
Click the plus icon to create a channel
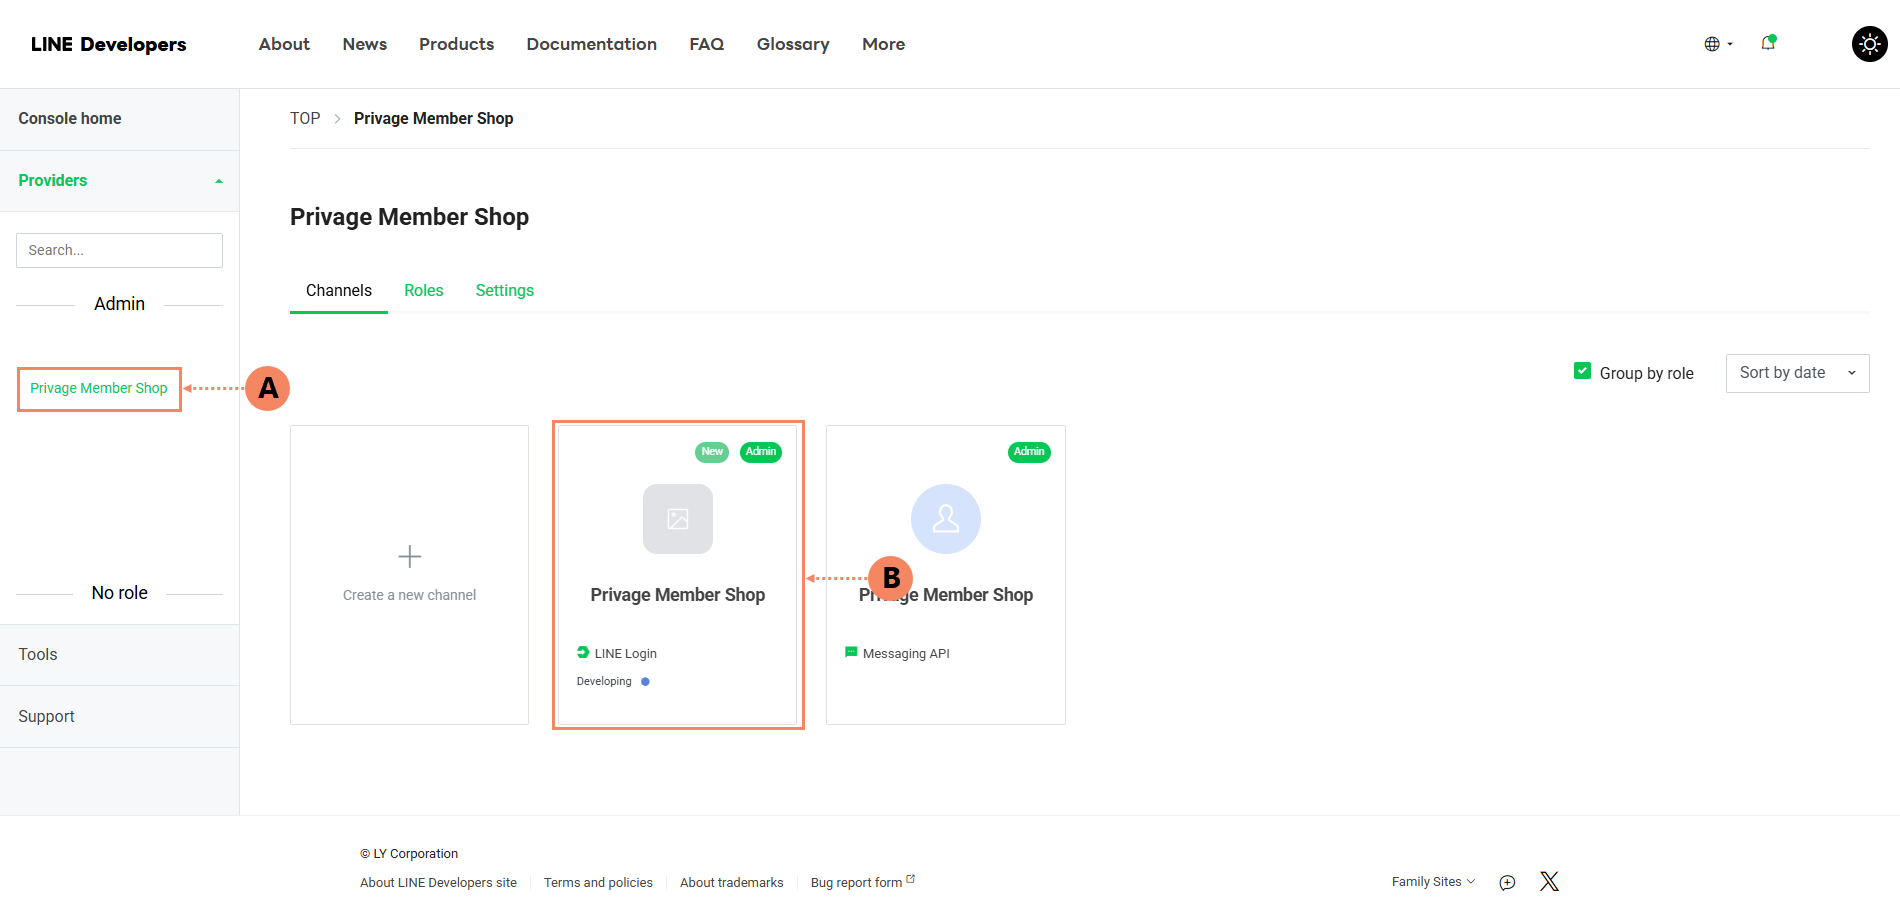pyautogui.click(x=409, y=556)
